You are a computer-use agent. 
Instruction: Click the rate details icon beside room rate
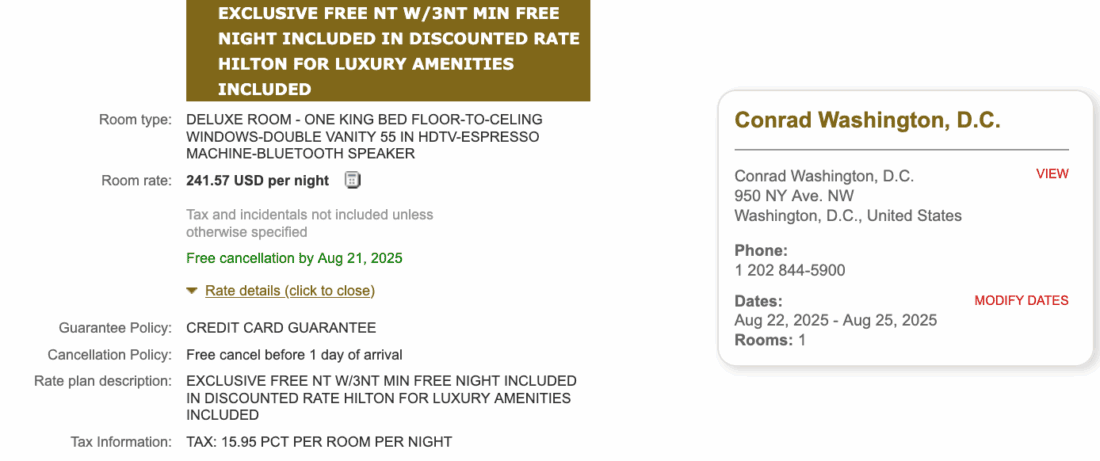pyautogui.click(x=352, y=180)
